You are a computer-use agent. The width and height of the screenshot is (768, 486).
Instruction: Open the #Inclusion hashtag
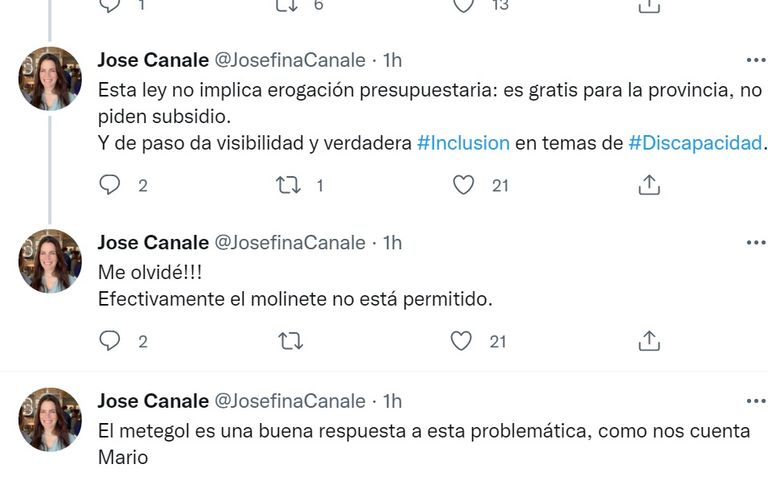tap(463, 143)
